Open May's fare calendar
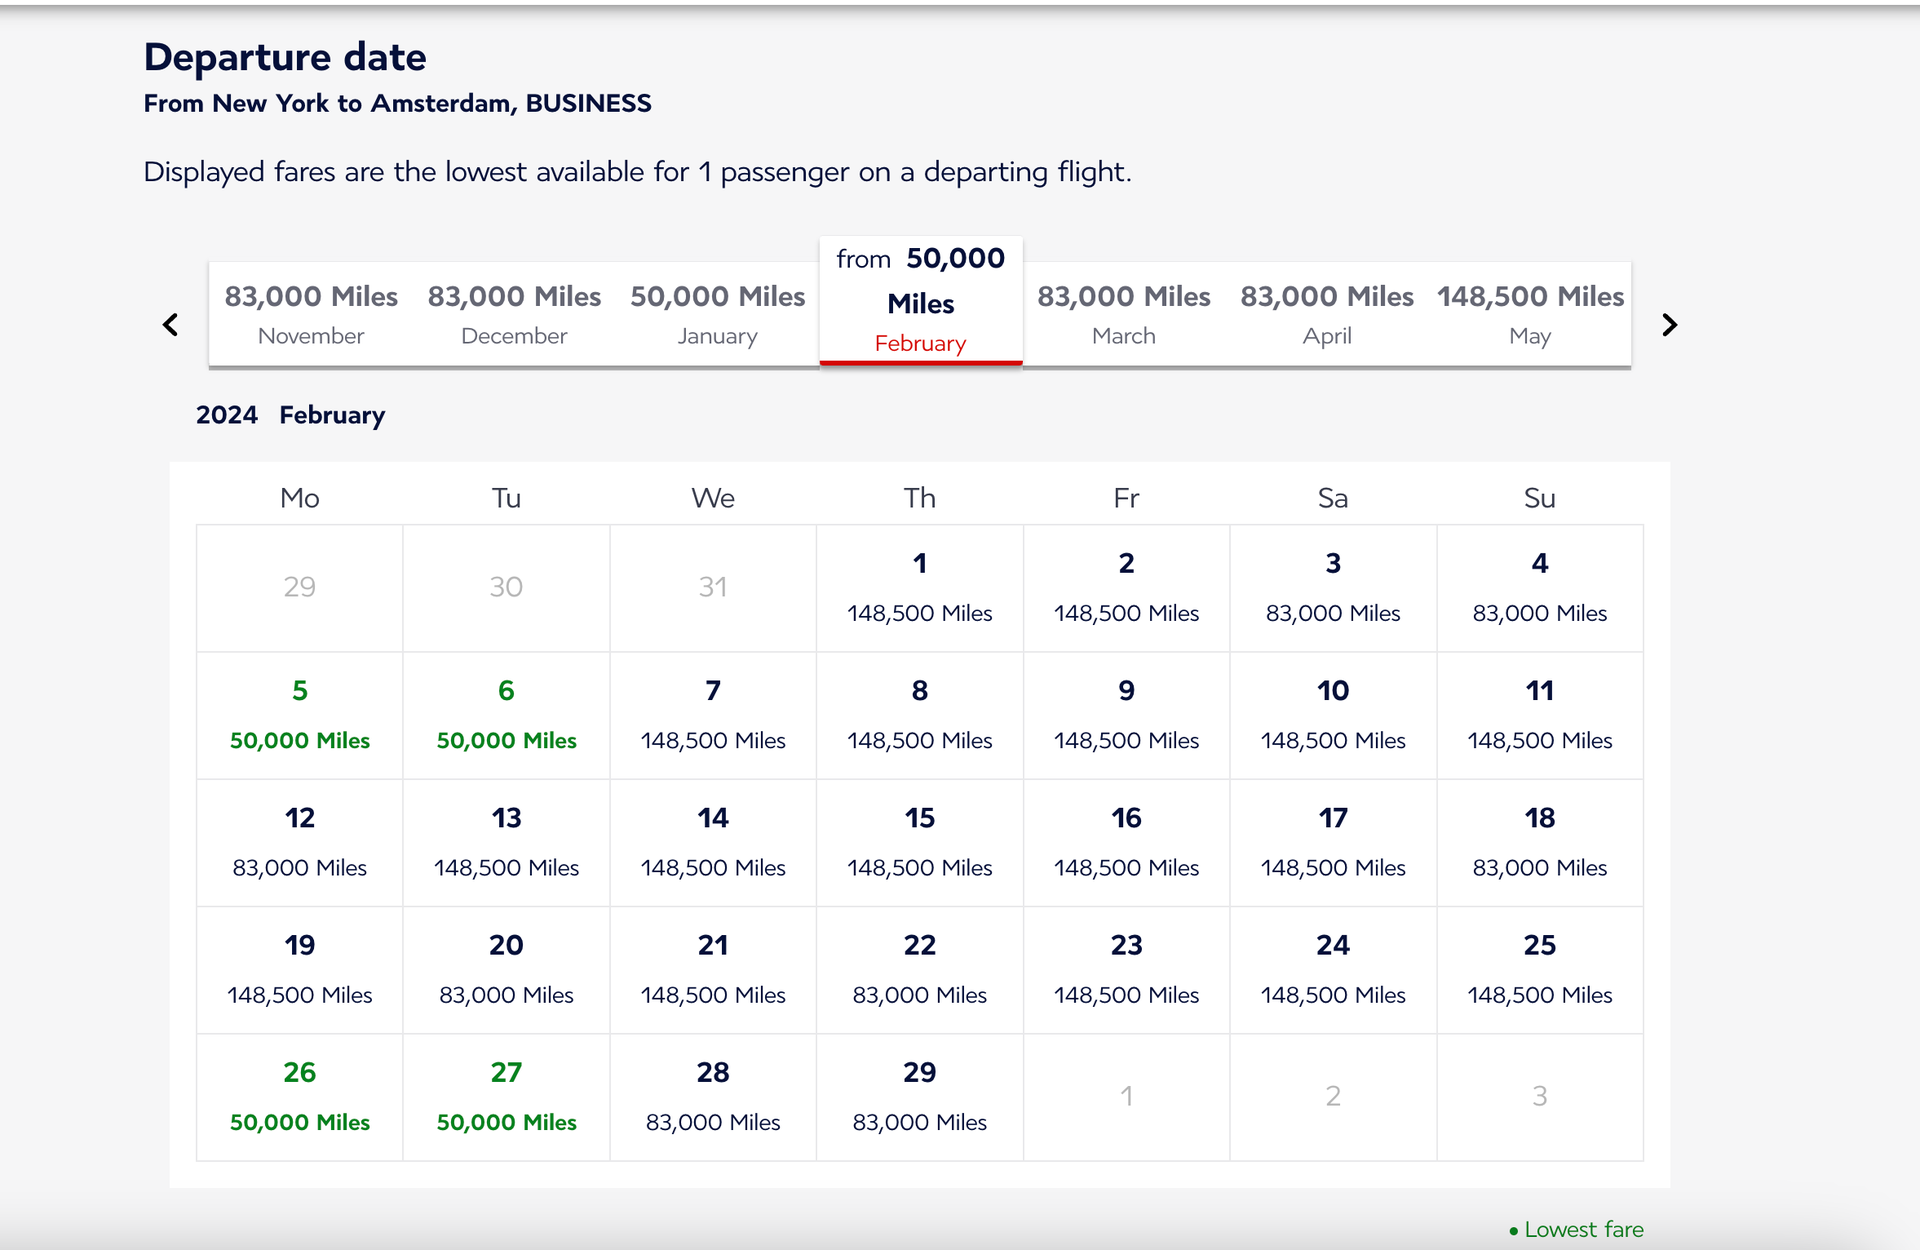This screenshot has width=1920, height=1250. pyautogui.click(x=1530, y=313)
